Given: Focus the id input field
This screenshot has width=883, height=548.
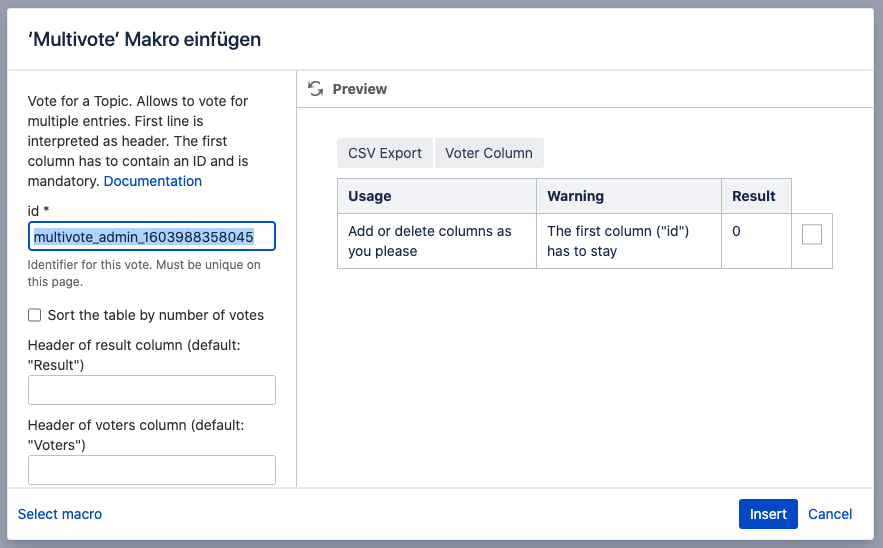Looking at the screenshot, I should (x=151, y=236).
